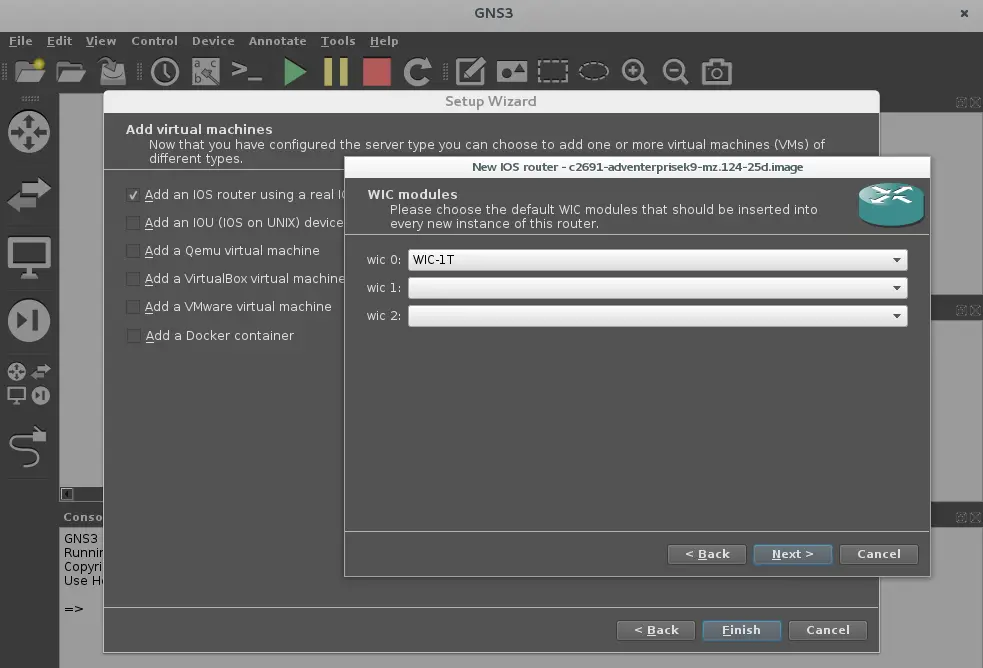Browse all devices grouped icon
This screenshot has height=668, width=983.
(29, 384)
